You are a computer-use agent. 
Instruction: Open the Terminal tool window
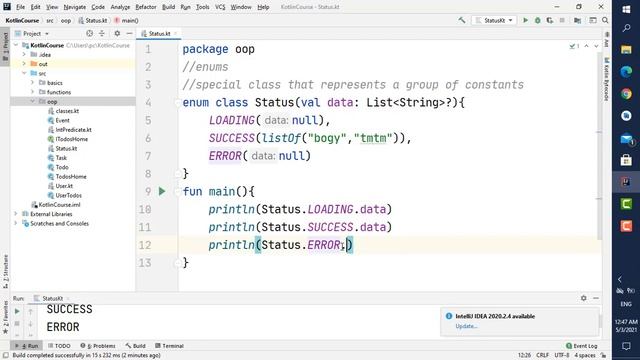tap(169, 346)
